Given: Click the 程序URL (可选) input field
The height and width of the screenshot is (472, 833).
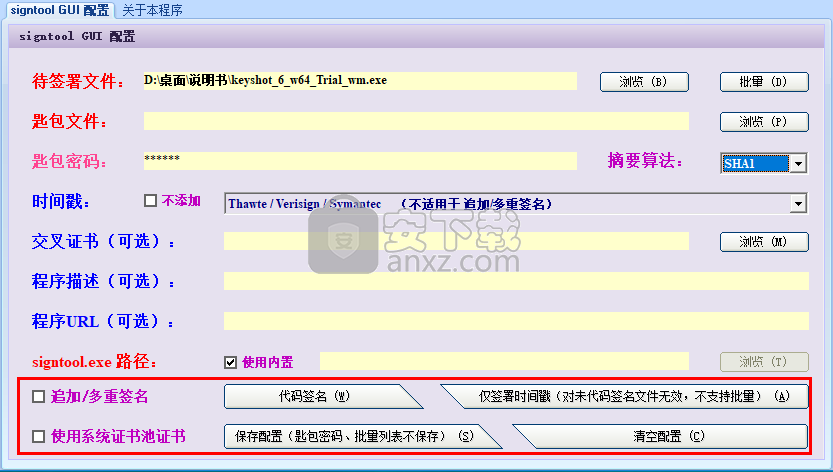Looking at the screenshot, I should 516,321.
